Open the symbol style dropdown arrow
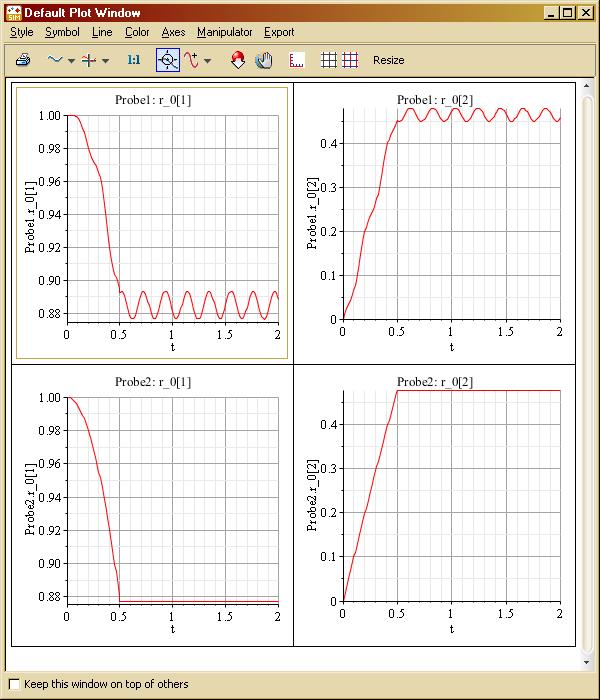This screenshot has height=700, width=600. tap(106, 61)
